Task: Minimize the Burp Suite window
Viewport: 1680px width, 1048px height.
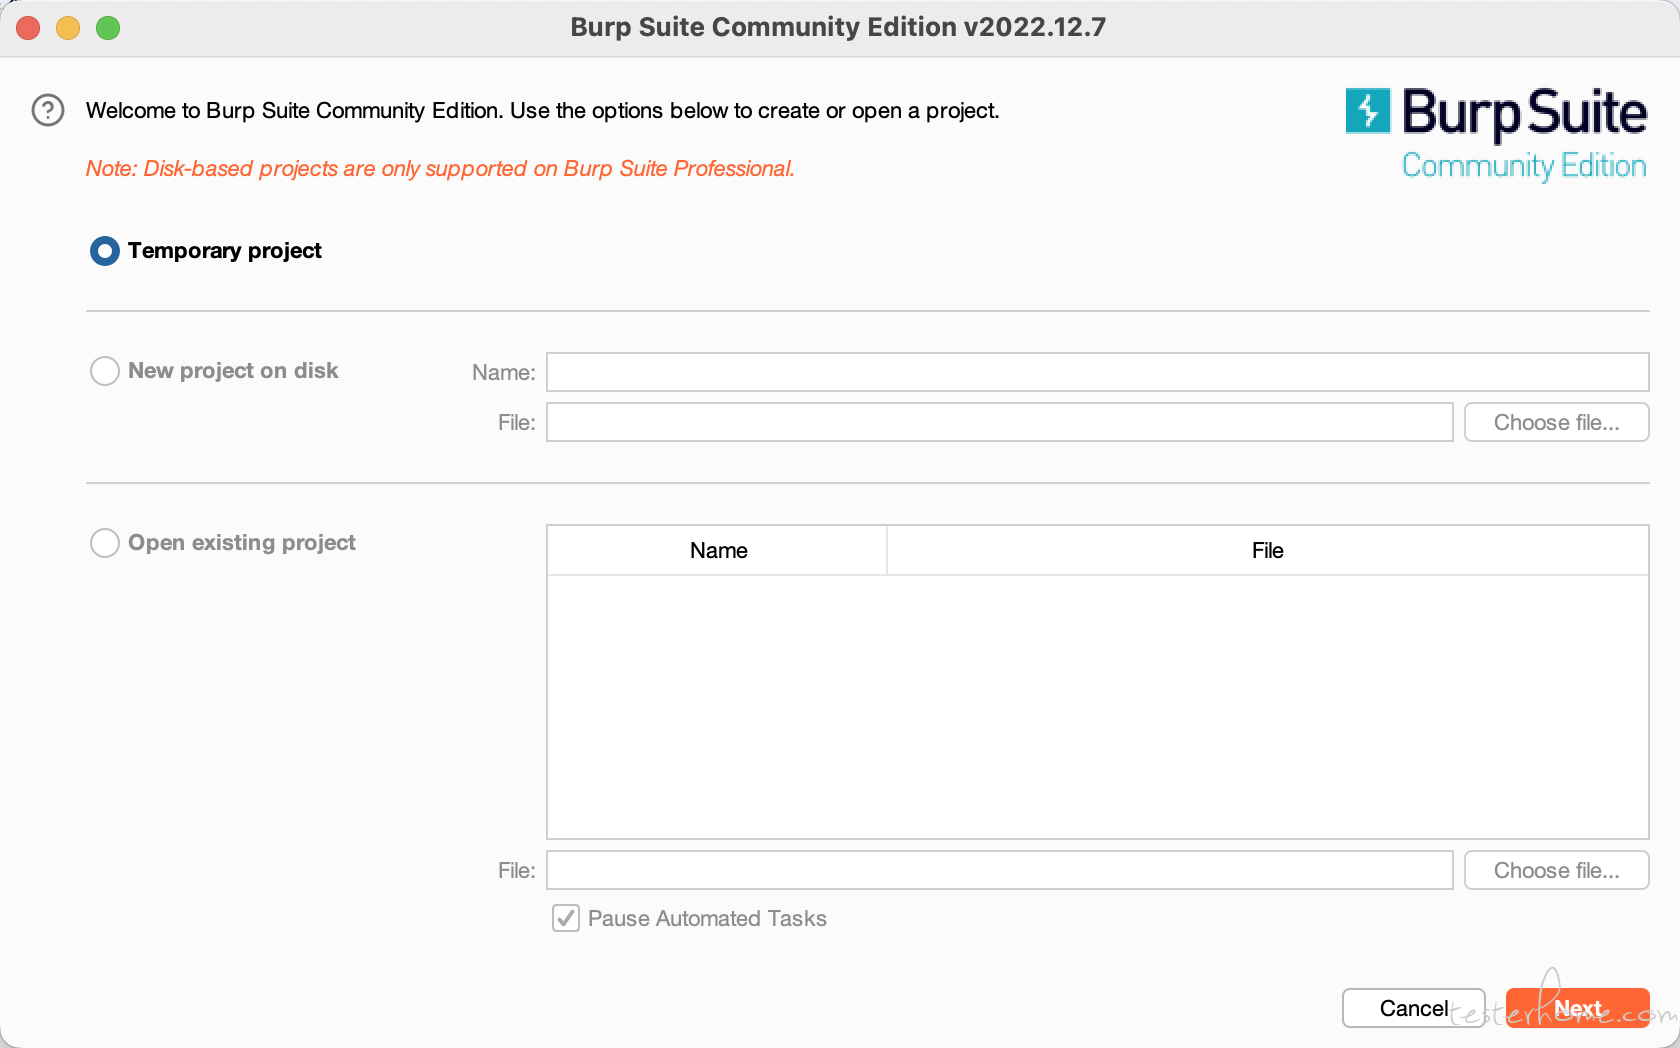Action: (x=68, y=28)
